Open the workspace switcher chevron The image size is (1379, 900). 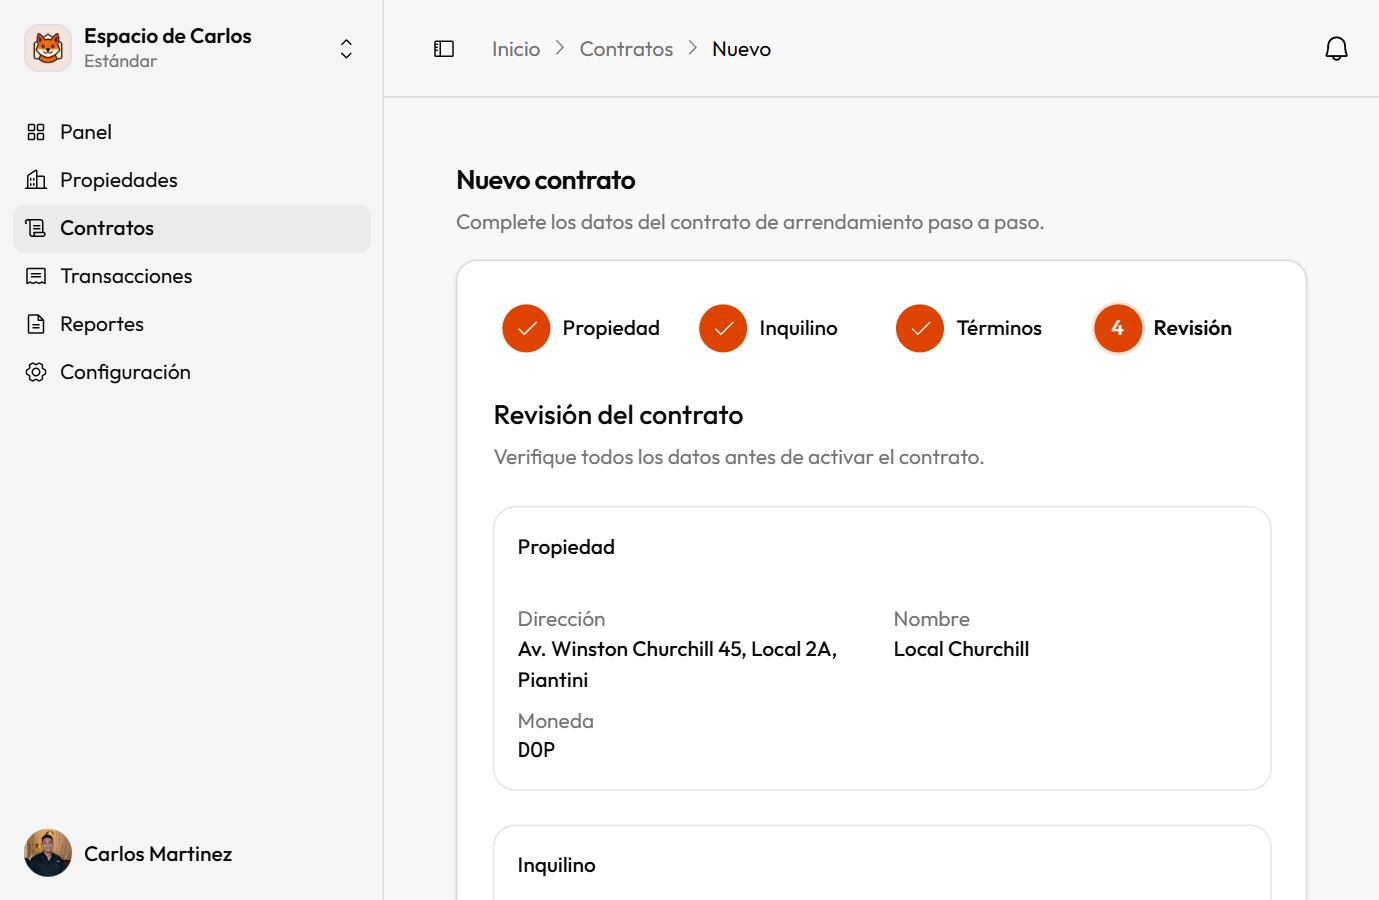pyautogui.click(x=346, y=49)
